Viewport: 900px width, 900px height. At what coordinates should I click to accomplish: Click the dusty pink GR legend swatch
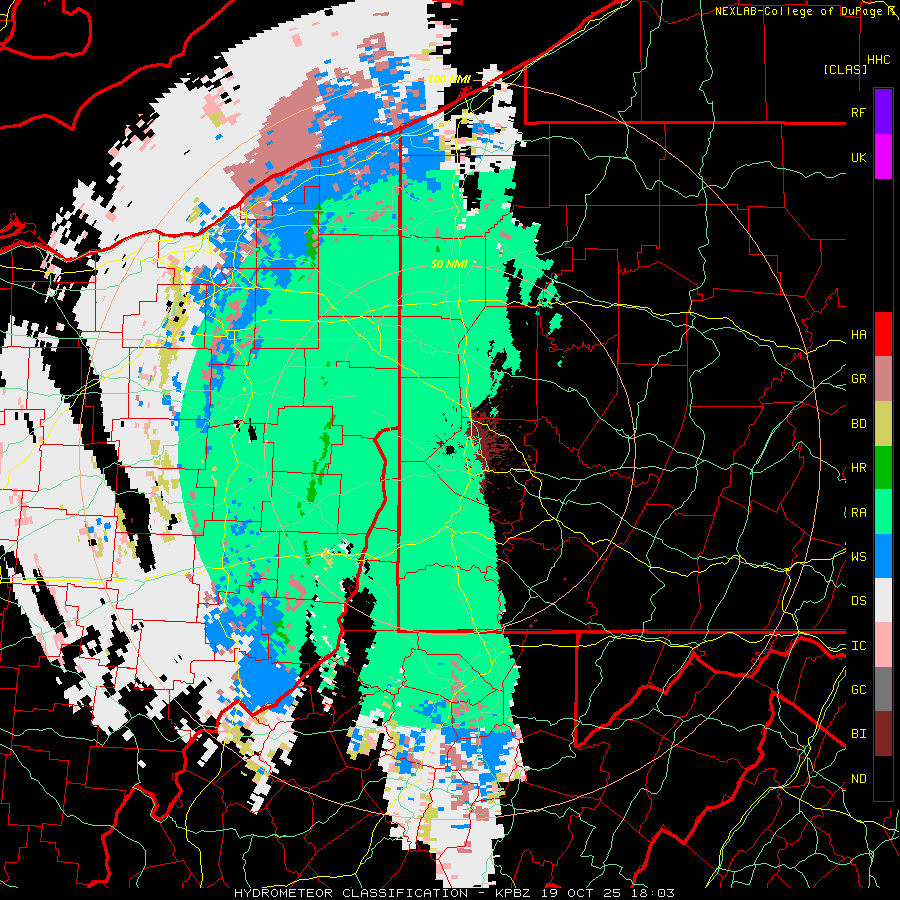883,379
